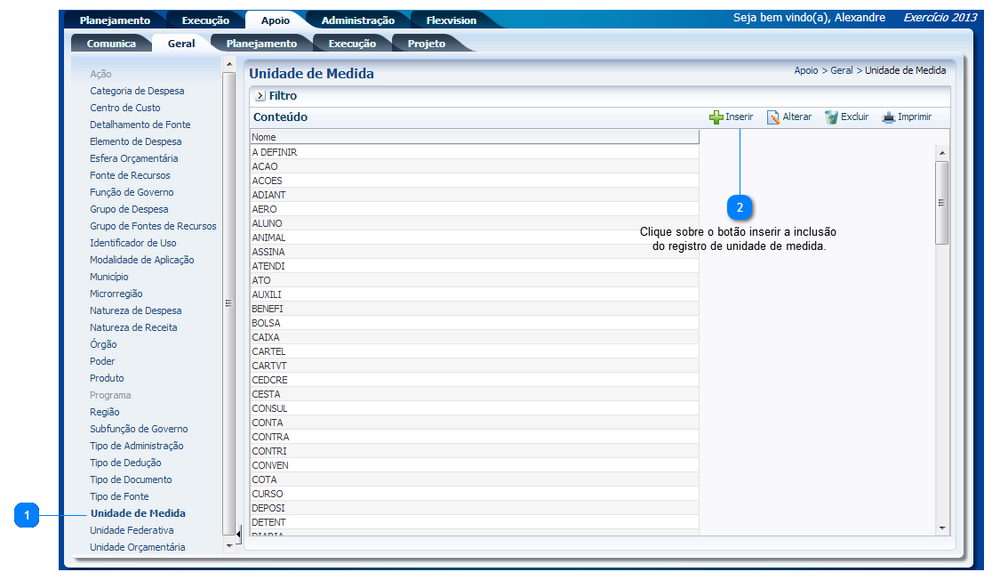This screenshot has height=580, width=1000.
Task: Click the green plus Inserir icon
Action: click(x=716, y=117)
